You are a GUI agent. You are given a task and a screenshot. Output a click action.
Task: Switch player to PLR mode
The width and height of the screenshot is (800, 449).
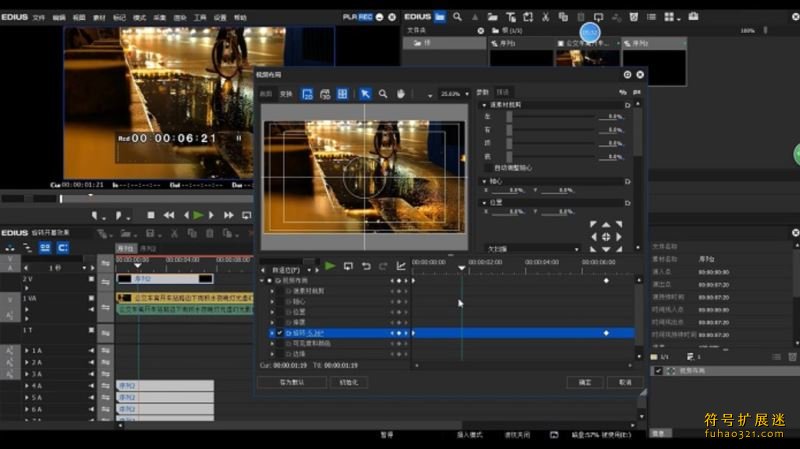click(349, 17)
